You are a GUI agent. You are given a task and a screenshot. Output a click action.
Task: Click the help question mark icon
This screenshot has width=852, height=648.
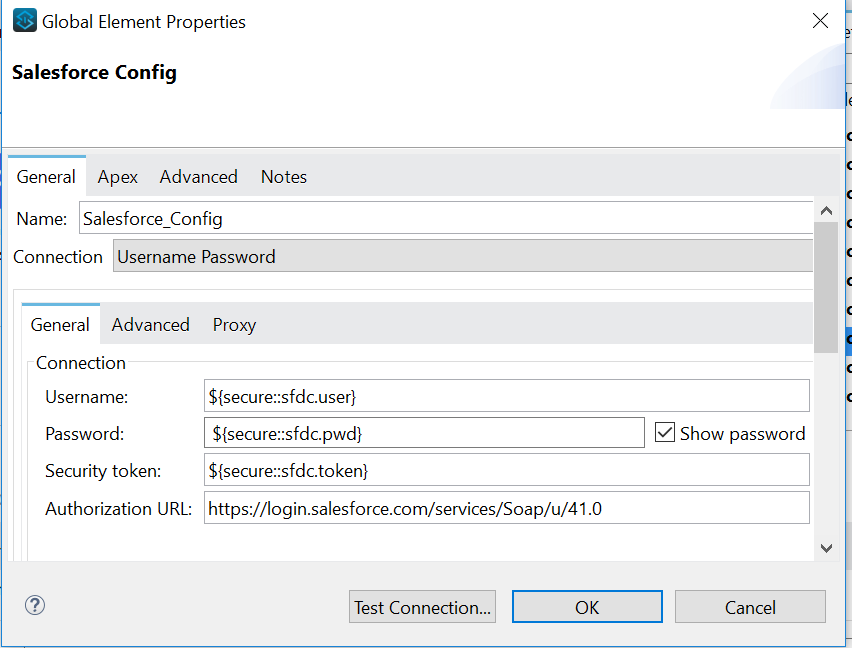coord(34,605)
